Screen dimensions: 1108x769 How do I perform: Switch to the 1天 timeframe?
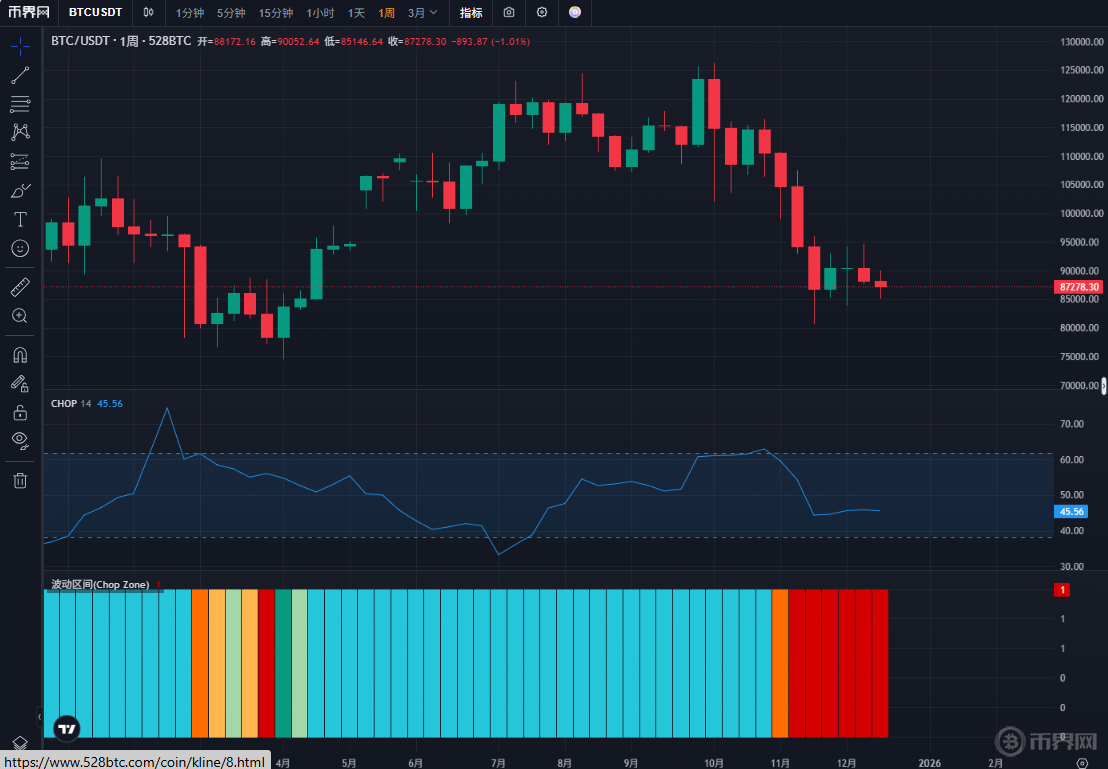356,13
